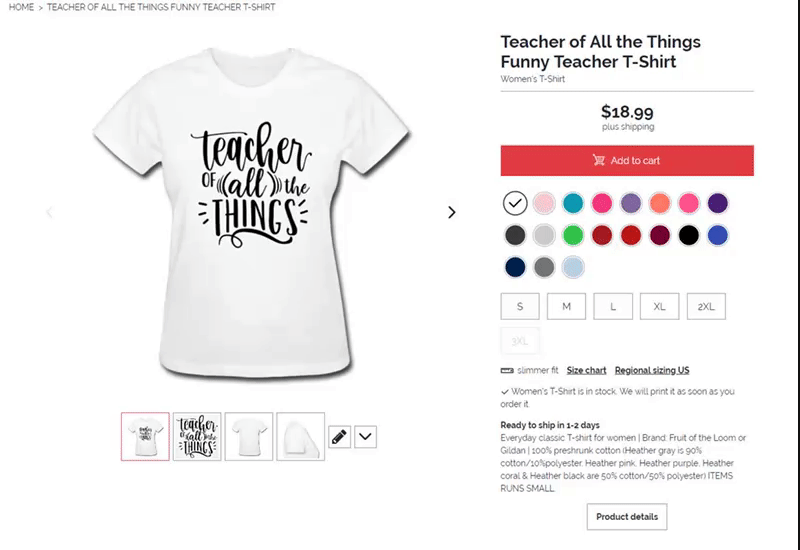Click the faded previous image arrow
800x550 pixels.
(x=49, y=212)
